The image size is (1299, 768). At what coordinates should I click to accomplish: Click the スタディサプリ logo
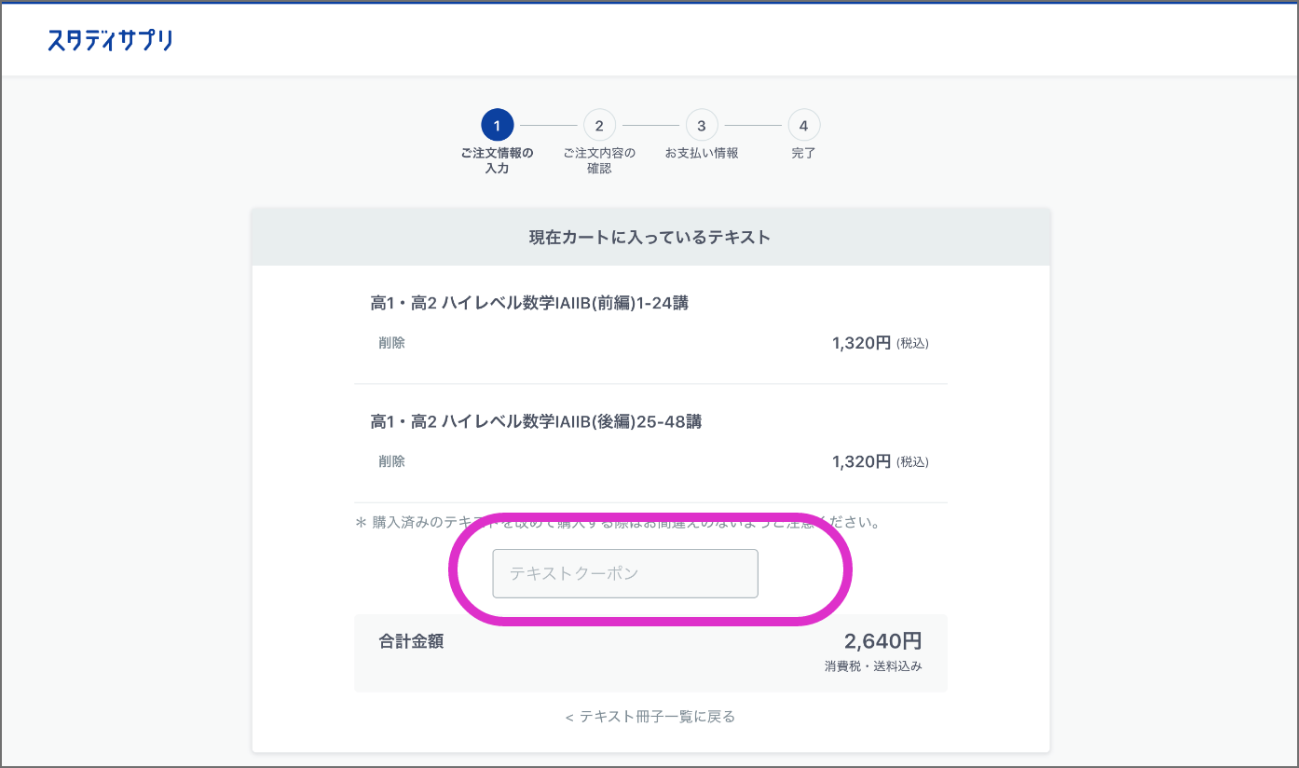(x=110, y=40)
